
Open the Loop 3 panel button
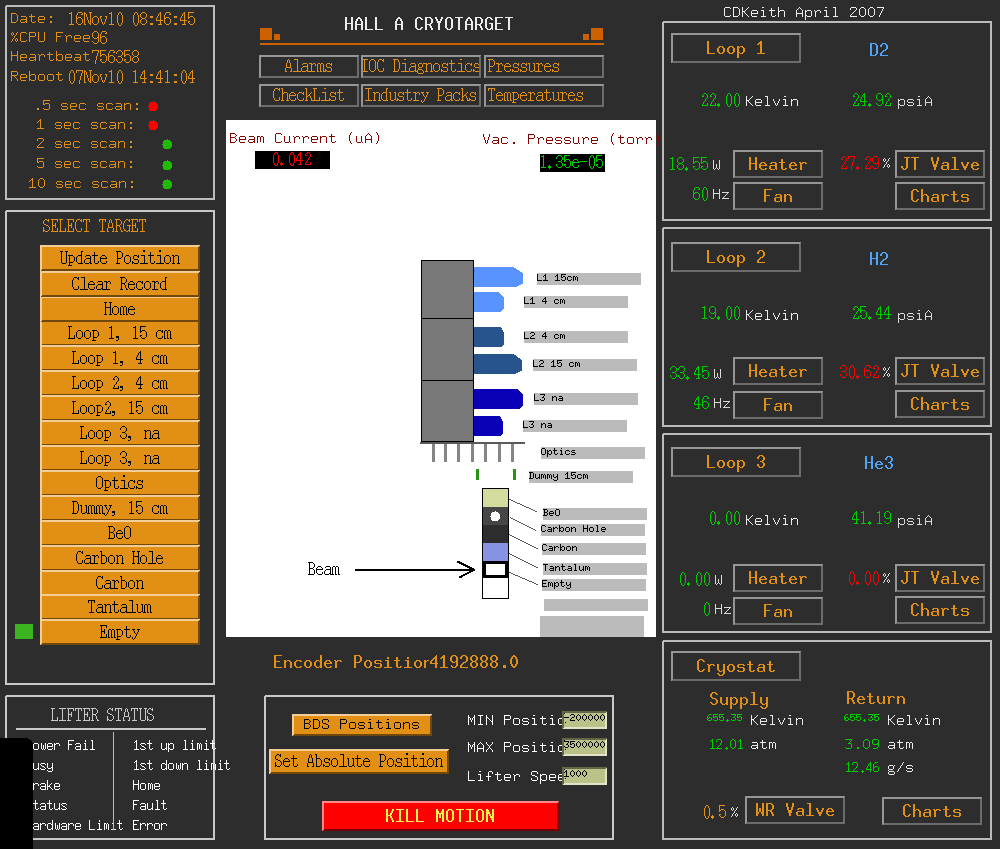pyautogui.click(x=735, y=462)
